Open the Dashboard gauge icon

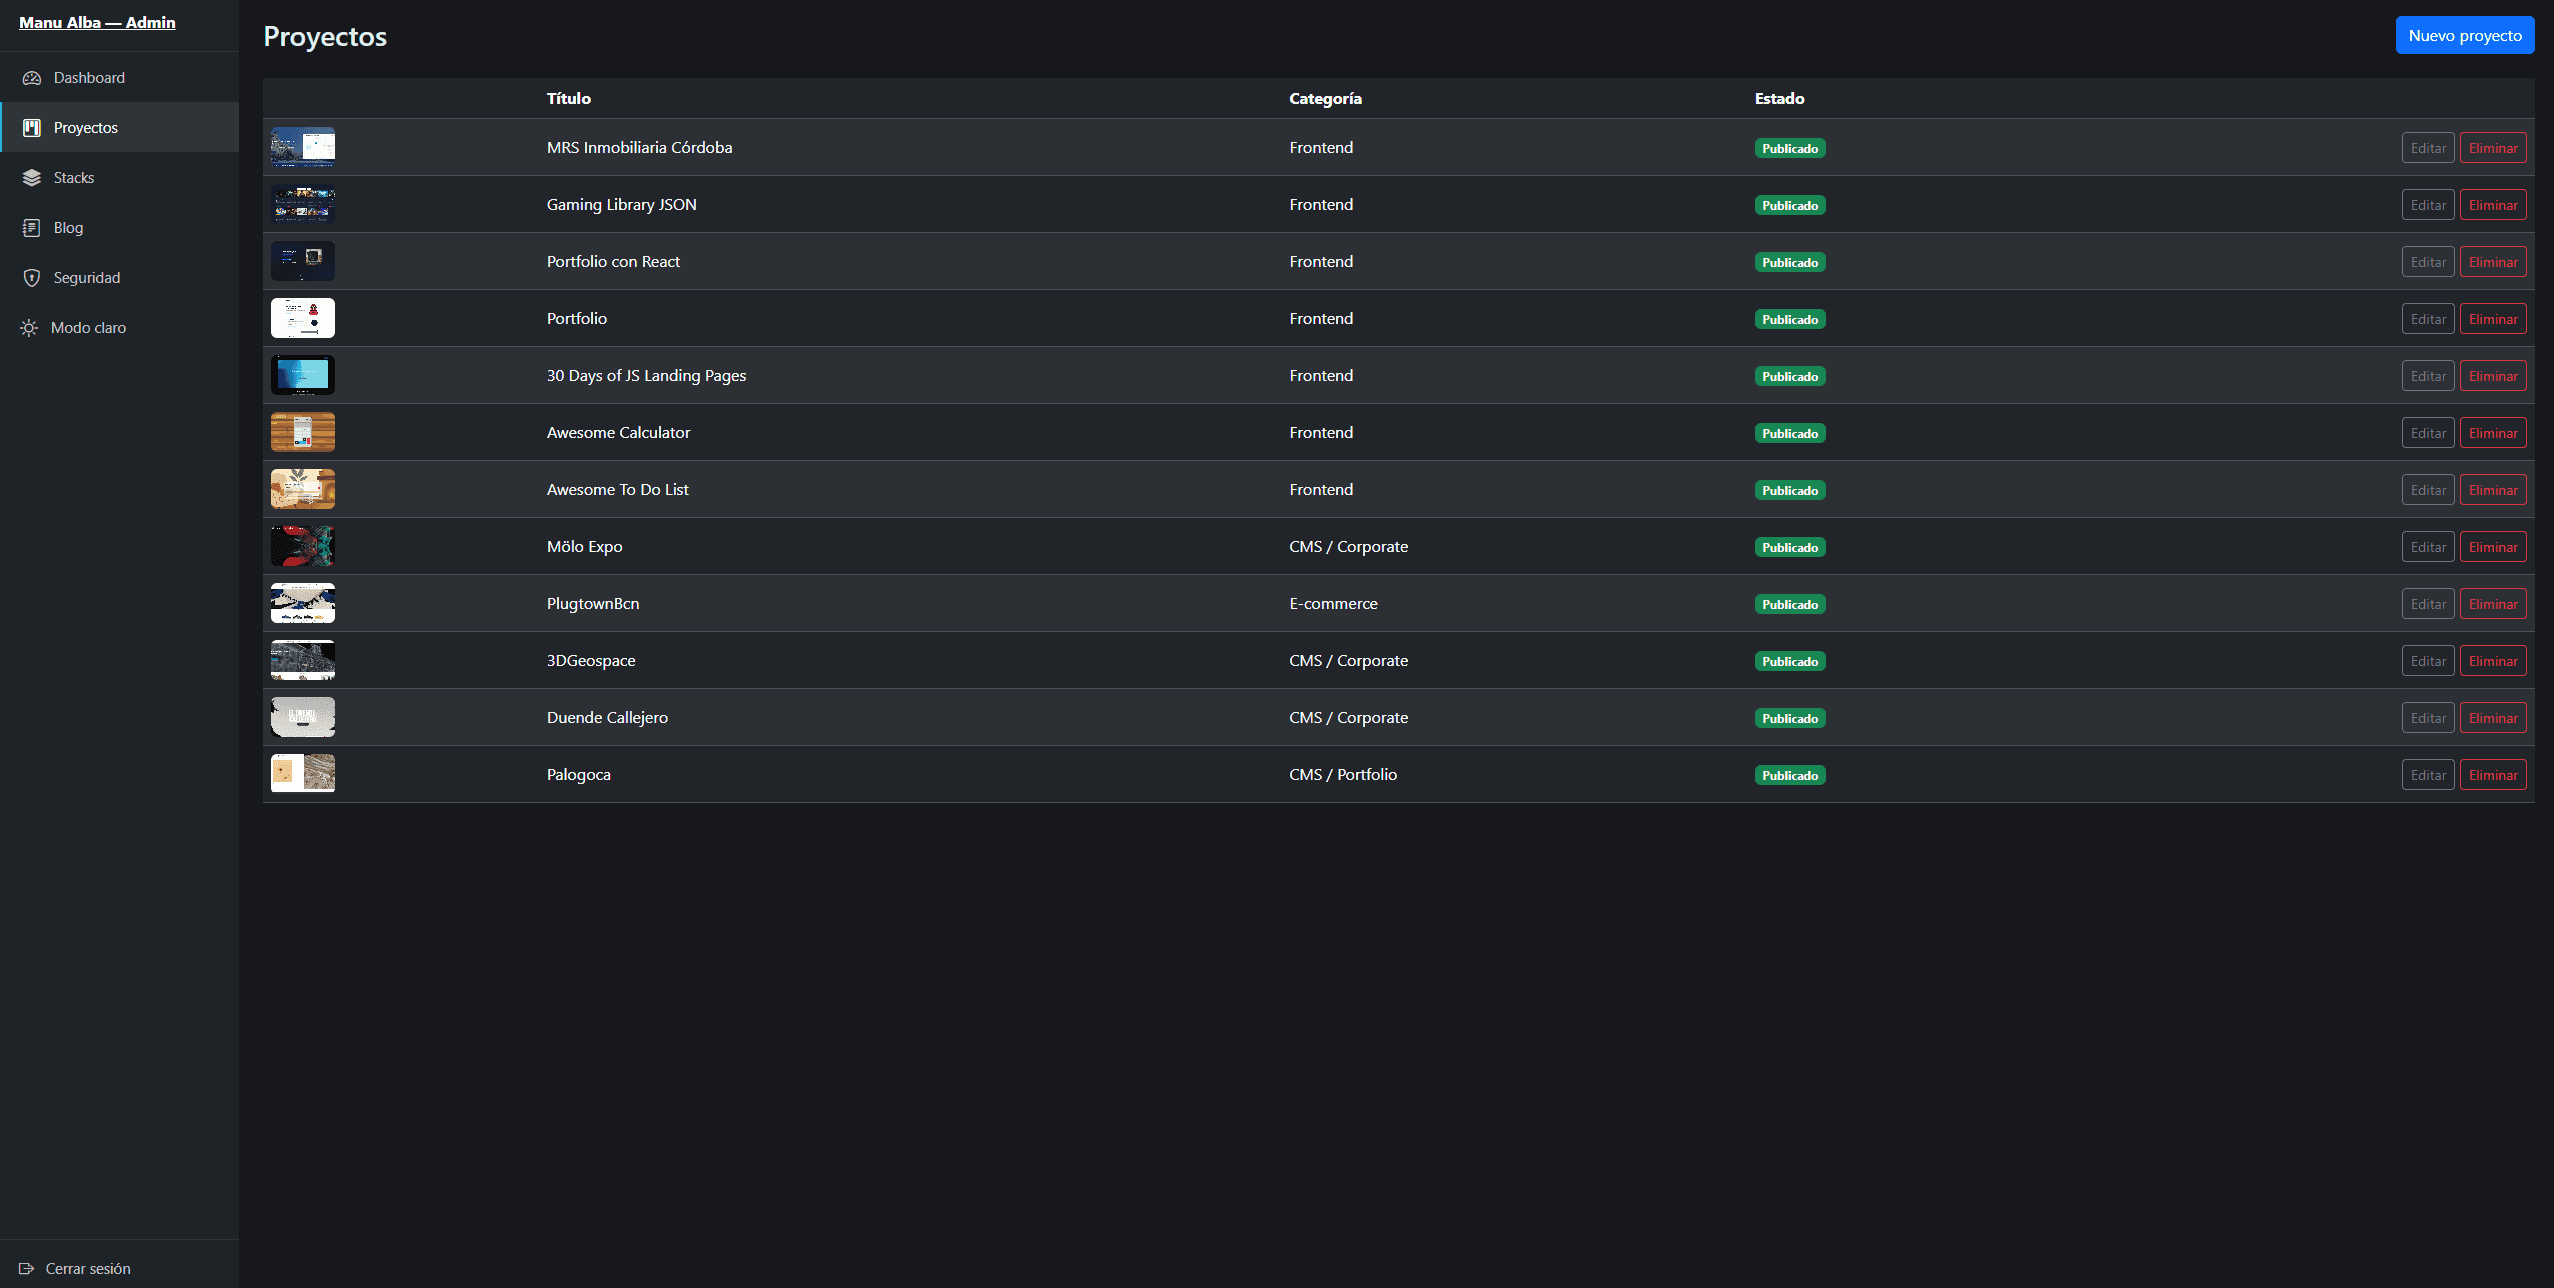(x=32, y=78)
